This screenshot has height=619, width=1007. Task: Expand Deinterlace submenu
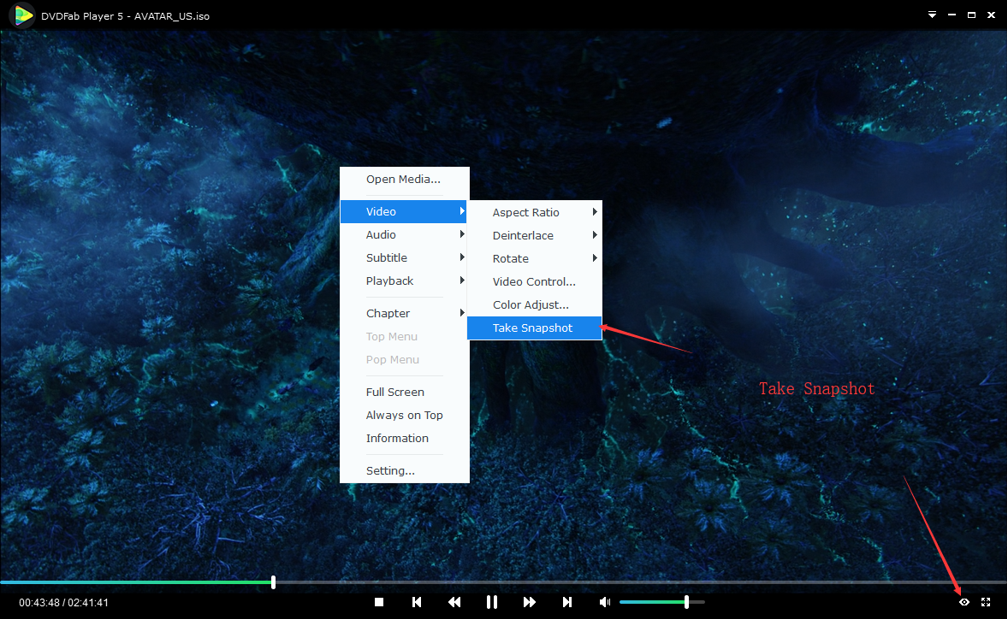[534, 236]
